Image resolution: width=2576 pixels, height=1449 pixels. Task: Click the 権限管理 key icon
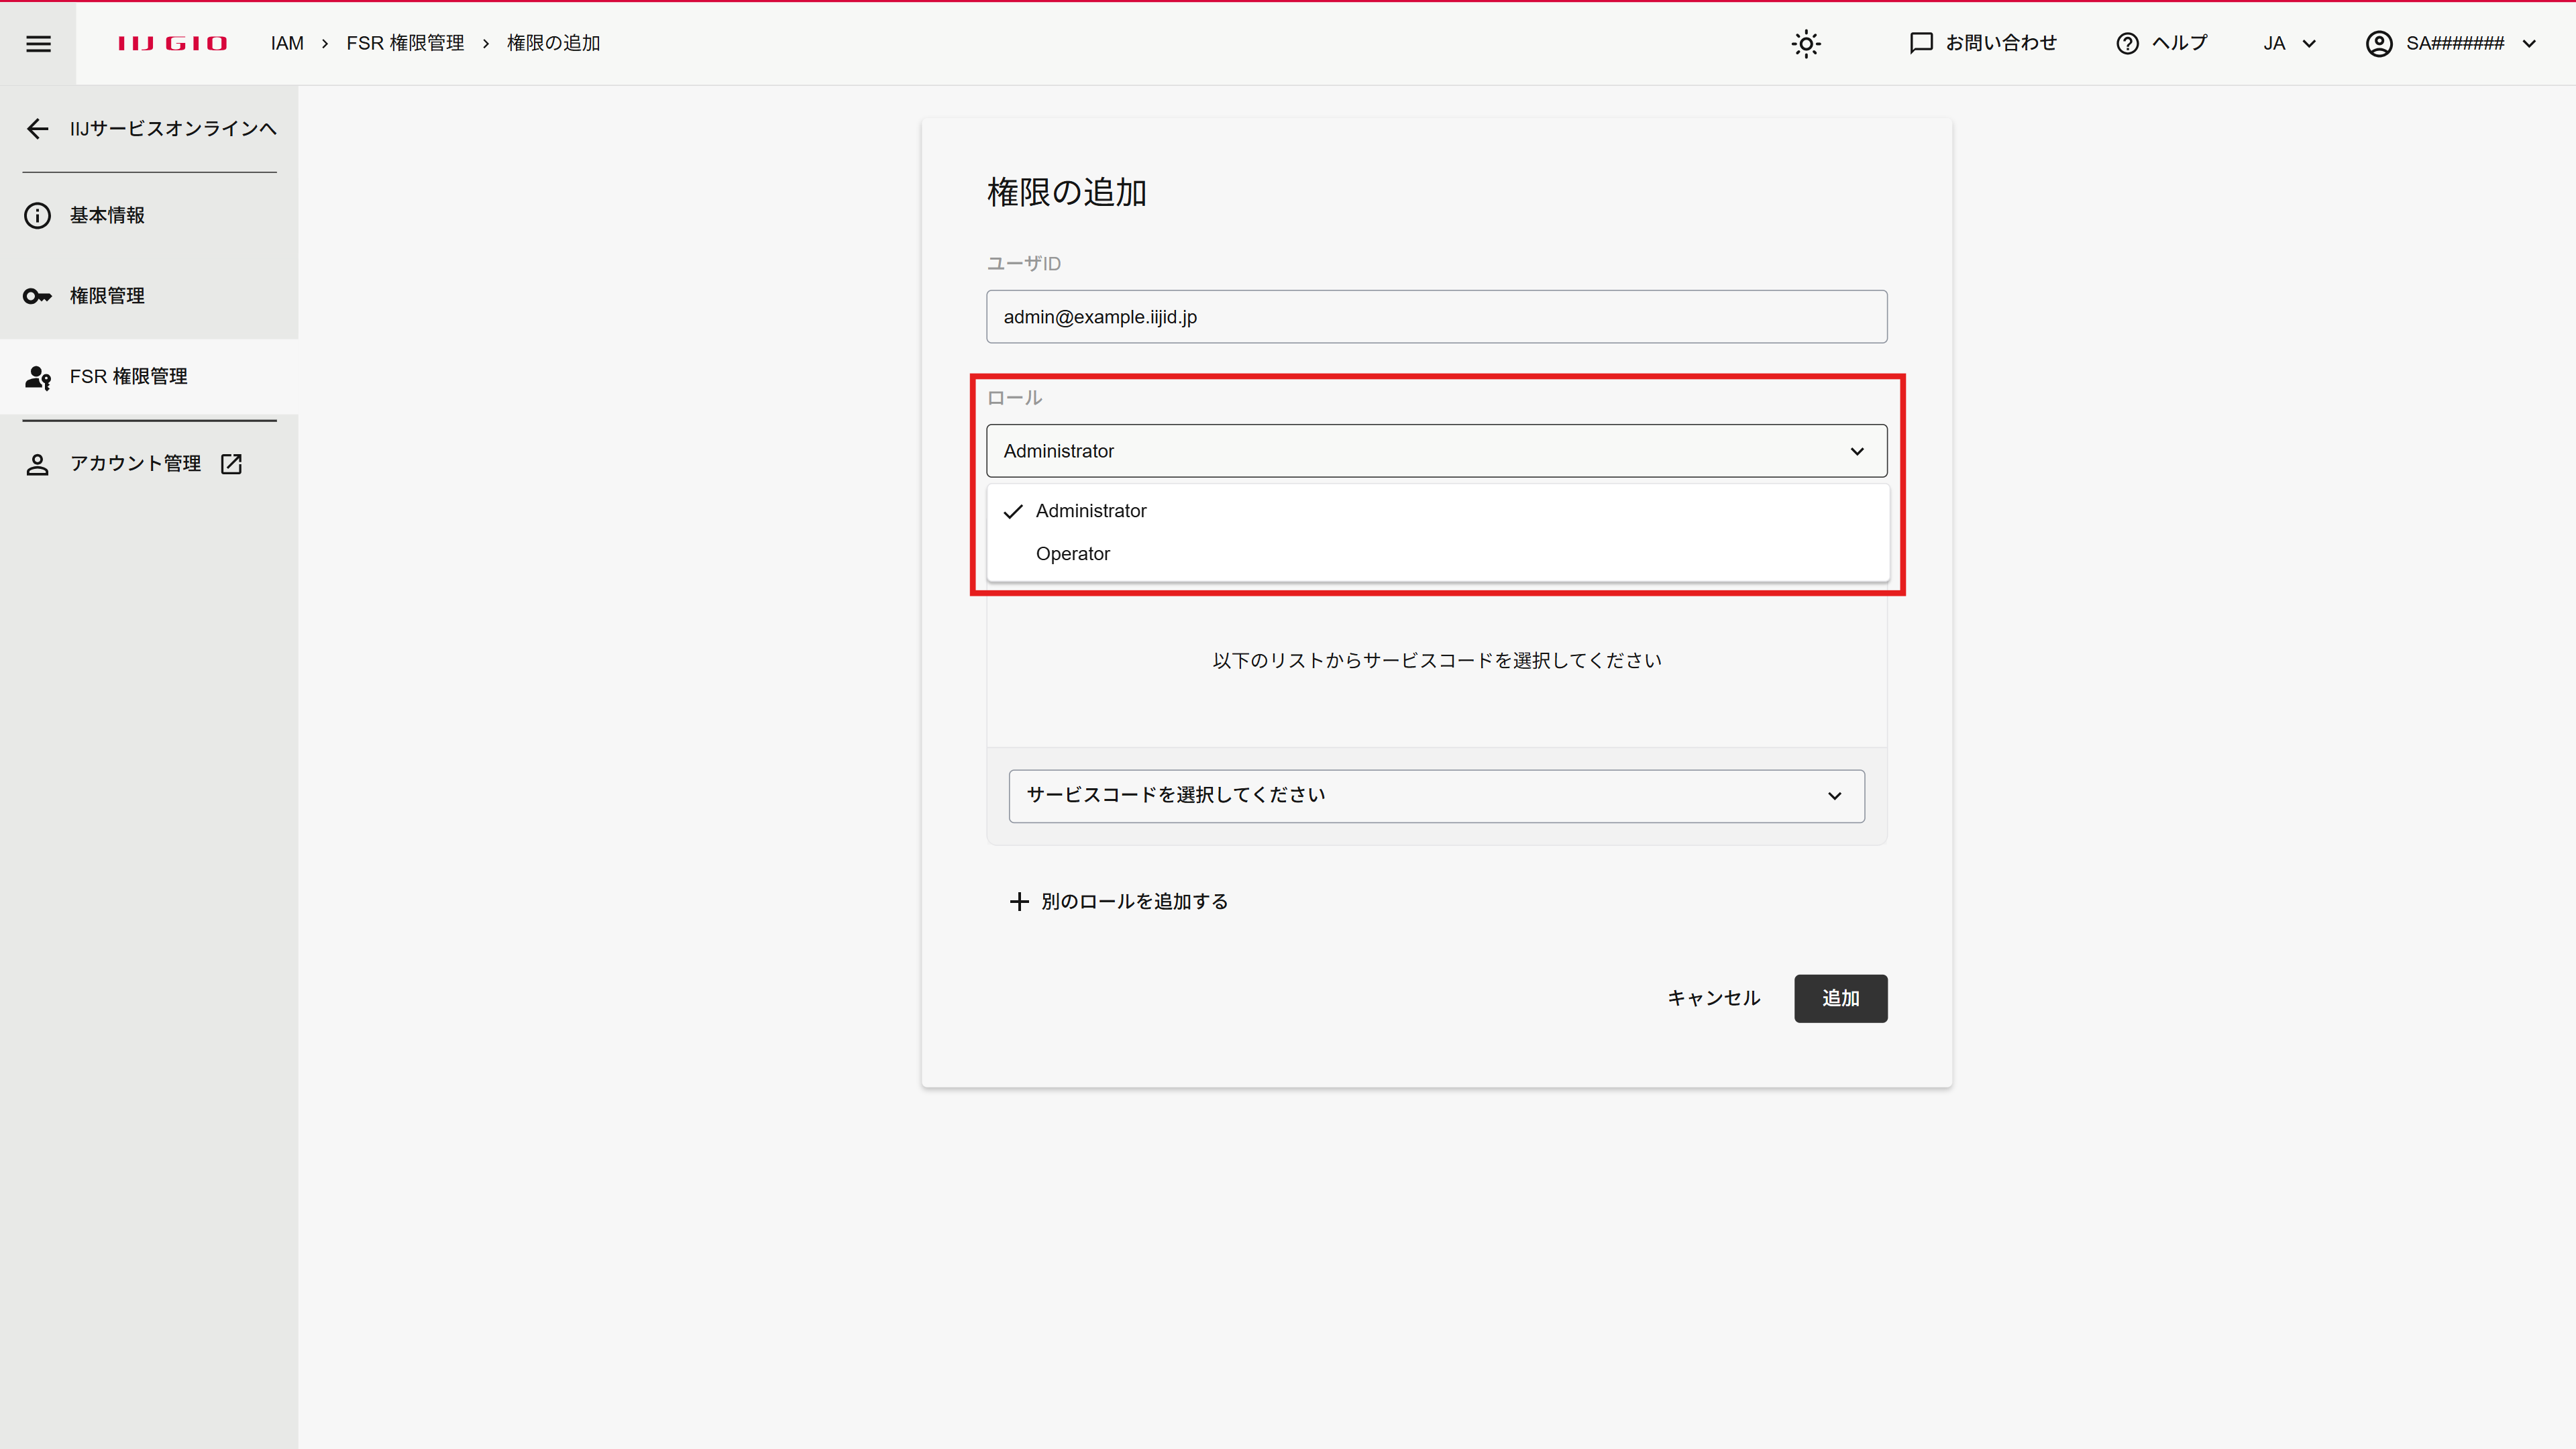37,296
